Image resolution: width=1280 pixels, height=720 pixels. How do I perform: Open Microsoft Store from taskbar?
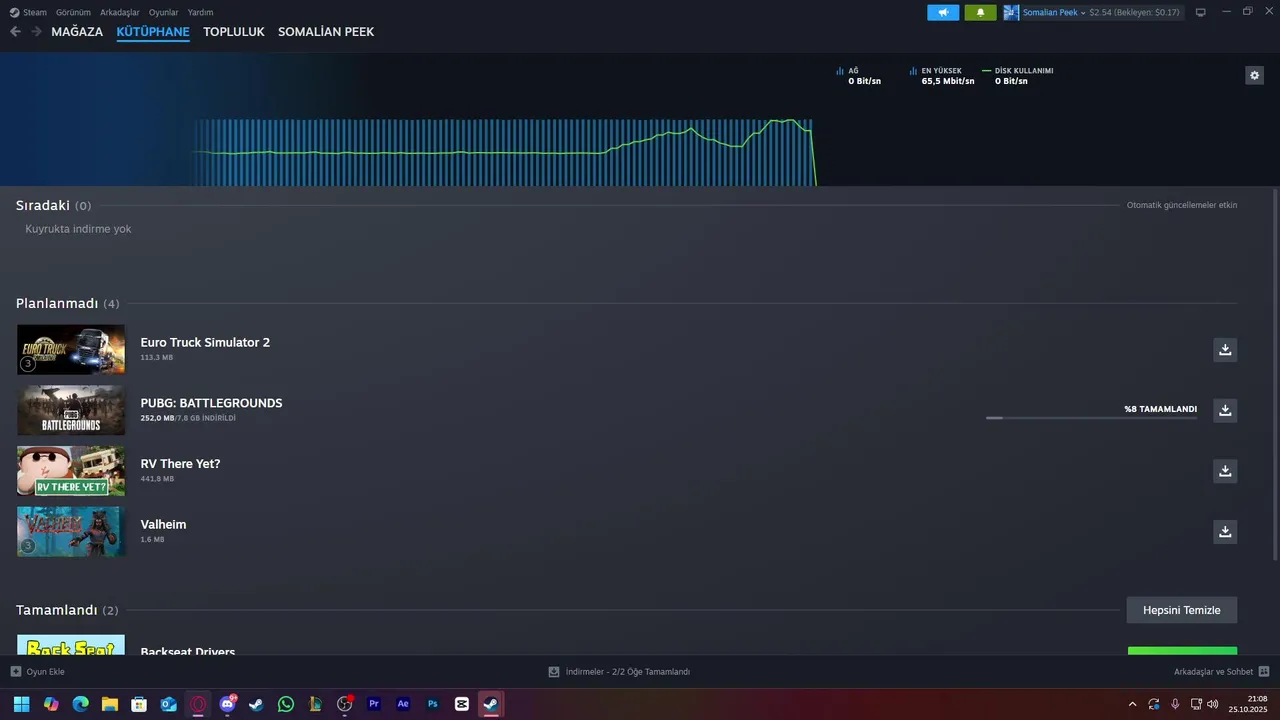pos(139,704)
